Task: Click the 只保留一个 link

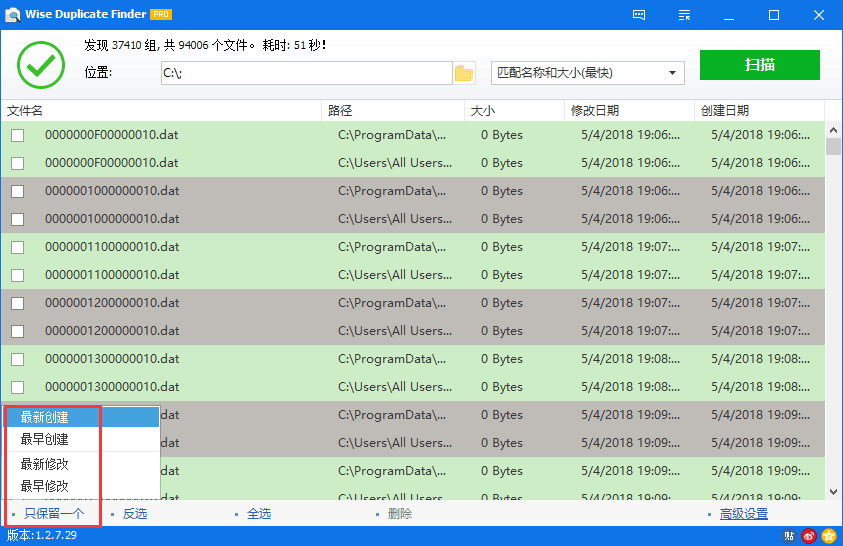Action: point(54,514)
